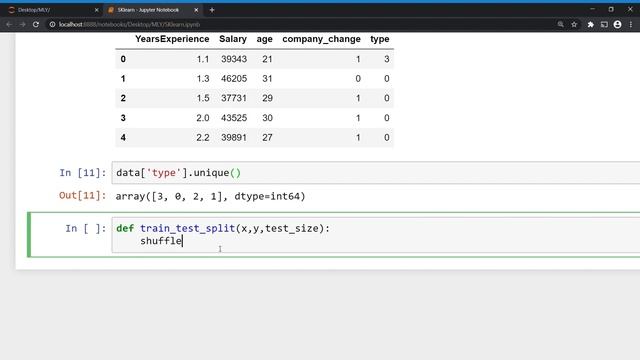Image resolution: width=640 pixels, height=360 pixels.
Task: Click the type column header
Action: click(380, 39)
